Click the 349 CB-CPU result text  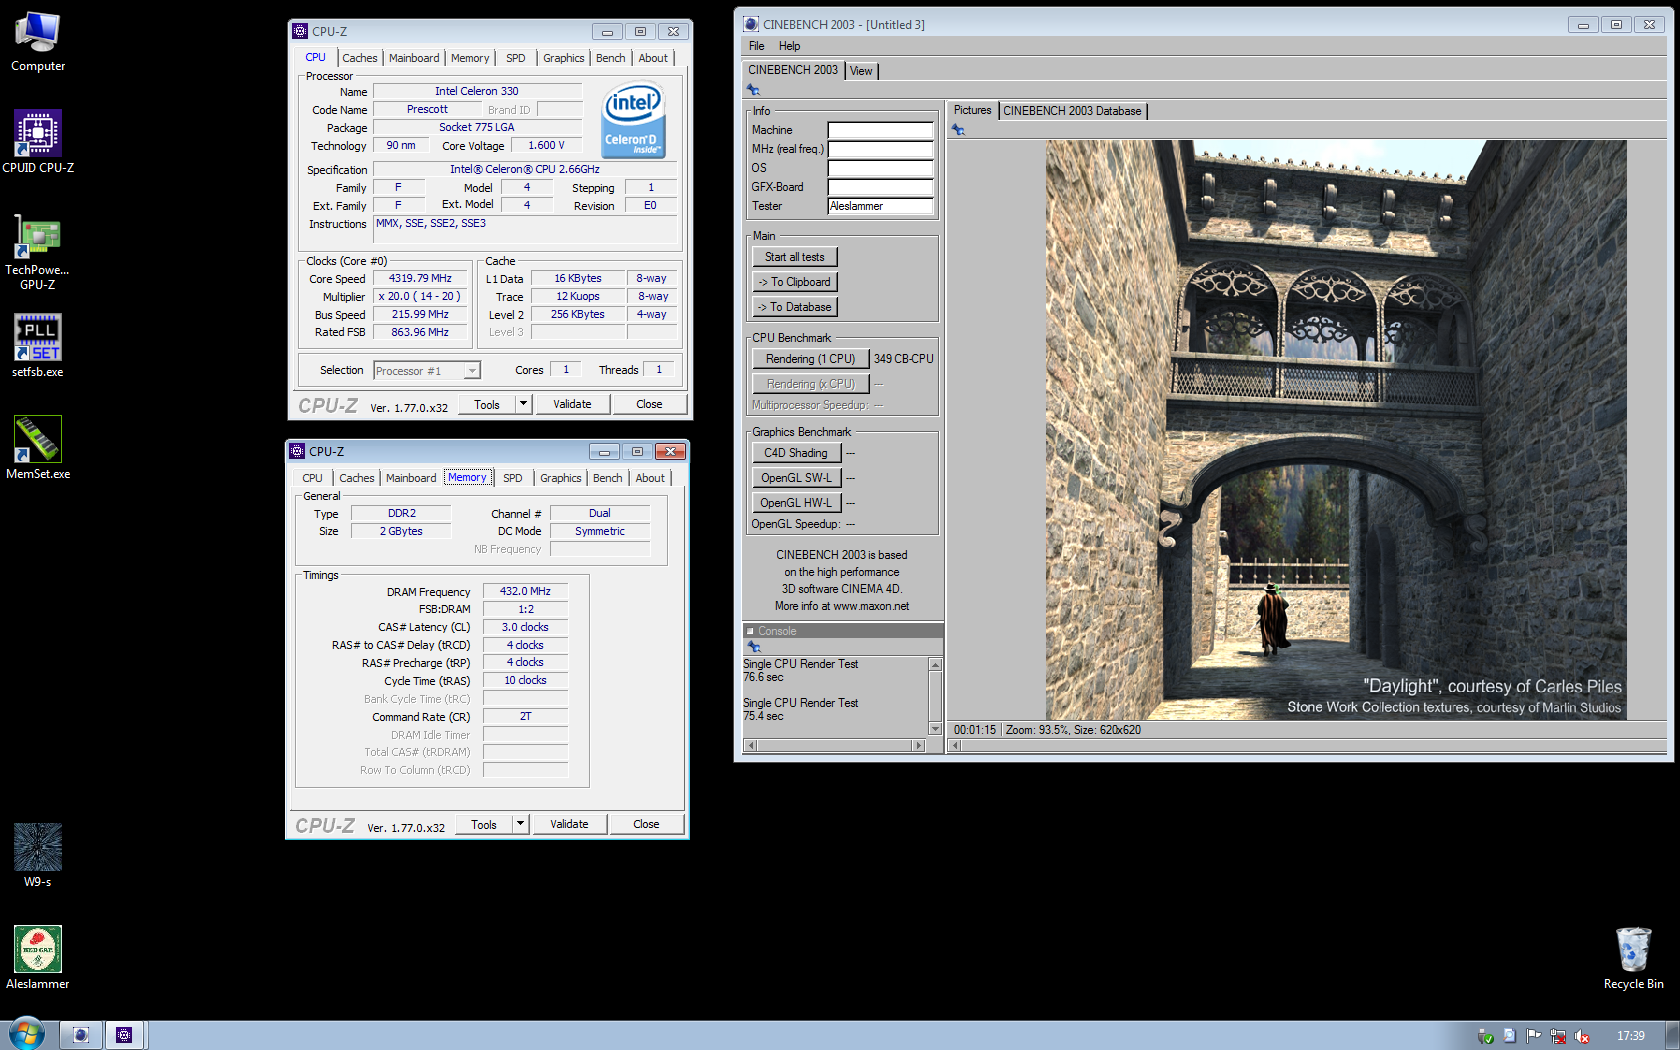pyautogui.click(x=904, y=359)
